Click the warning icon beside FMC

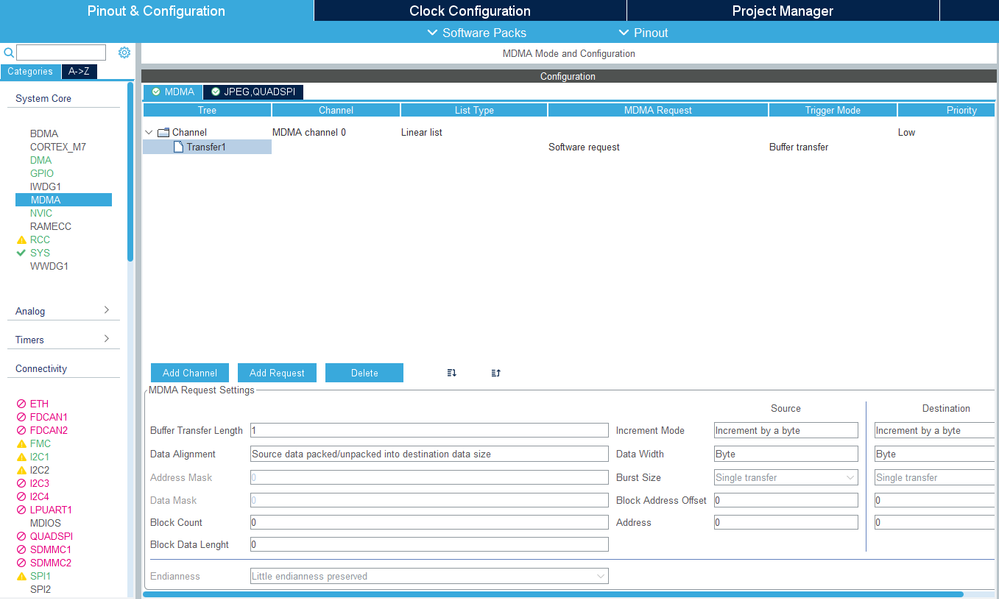click(x=21, y=444)
